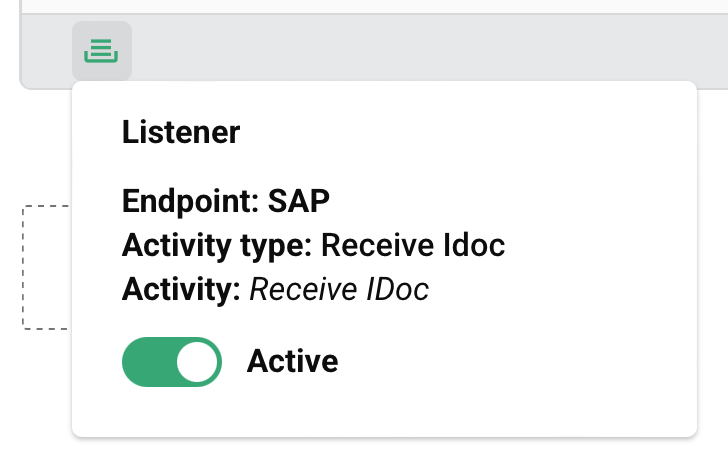Open the italic "Receive IDoc" activity
The image size is (728, 454).
click(339, 290)
